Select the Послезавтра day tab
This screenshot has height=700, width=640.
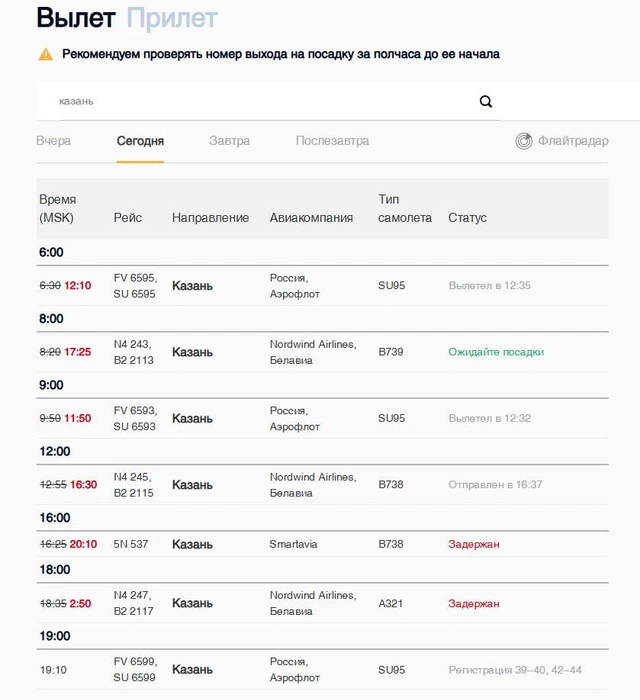(332, 141)
